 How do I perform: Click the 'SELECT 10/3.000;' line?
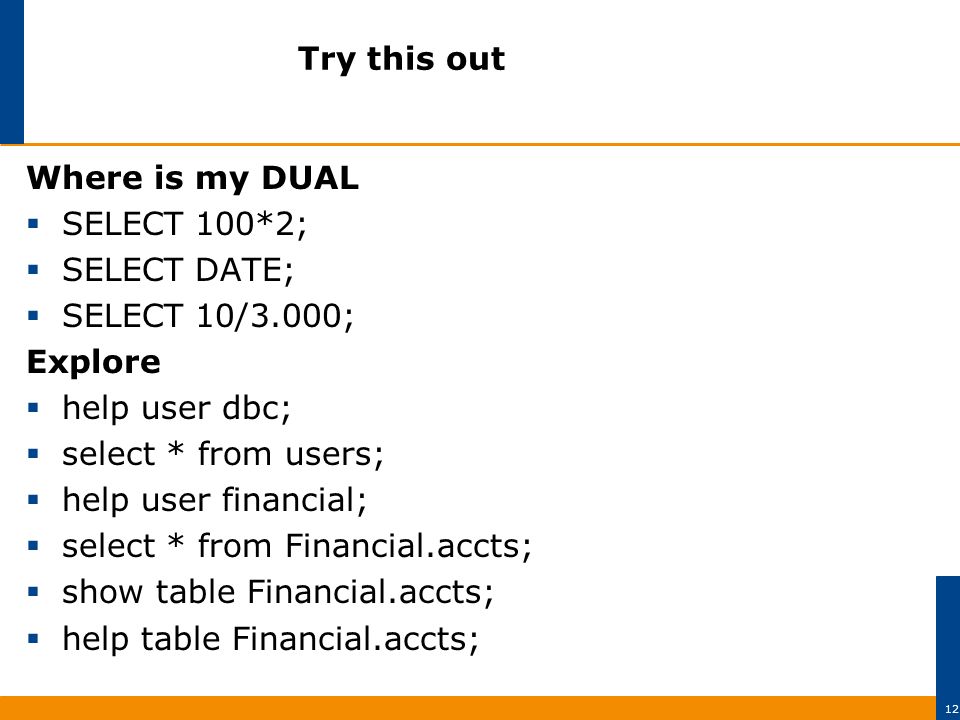[x=208, y=316]
